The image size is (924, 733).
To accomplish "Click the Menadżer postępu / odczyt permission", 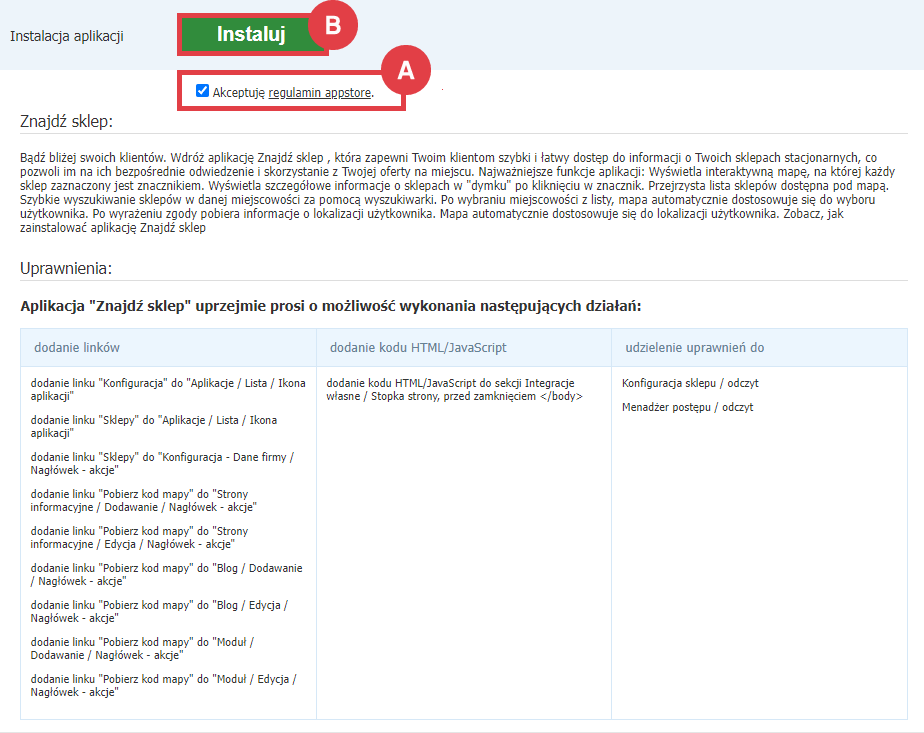I will [687, 407].
